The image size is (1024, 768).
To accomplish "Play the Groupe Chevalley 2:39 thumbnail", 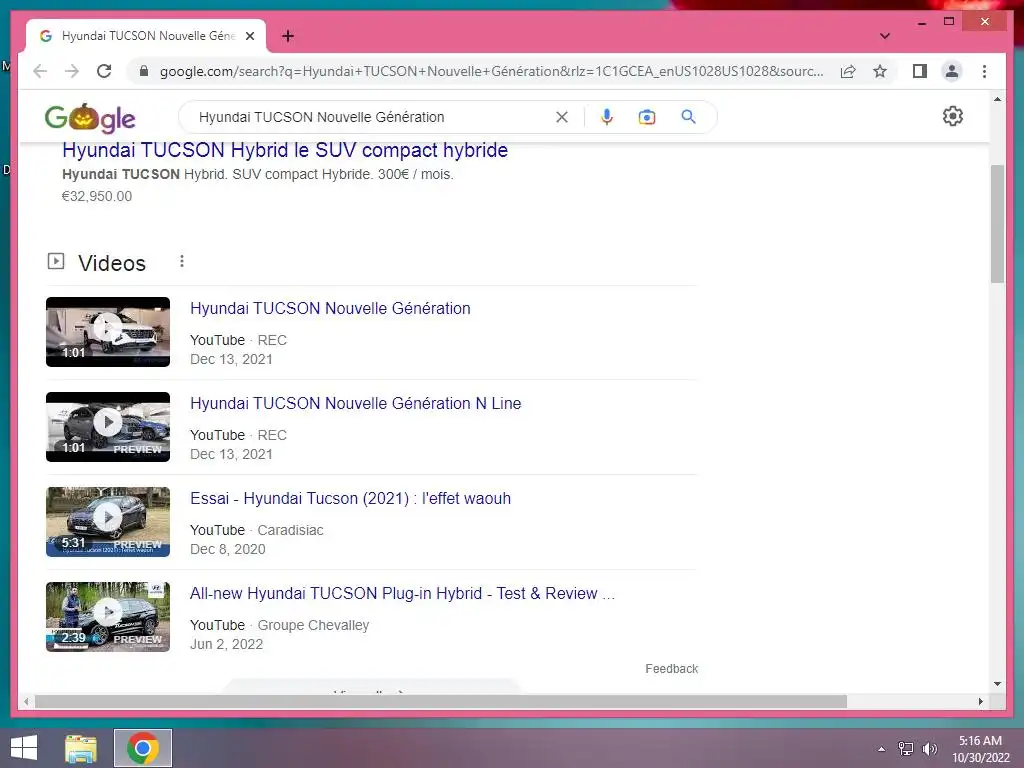I will click(108, 617).
